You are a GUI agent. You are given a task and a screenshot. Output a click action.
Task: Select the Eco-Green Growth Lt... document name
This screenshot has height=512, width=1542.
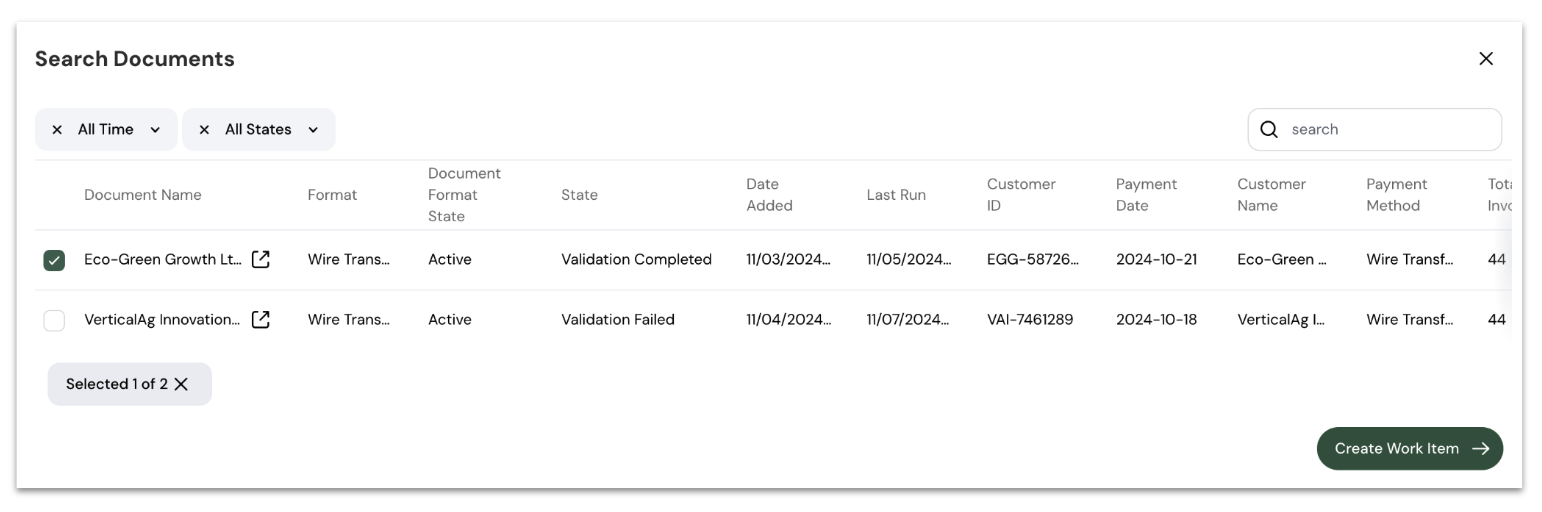[163, 259]
